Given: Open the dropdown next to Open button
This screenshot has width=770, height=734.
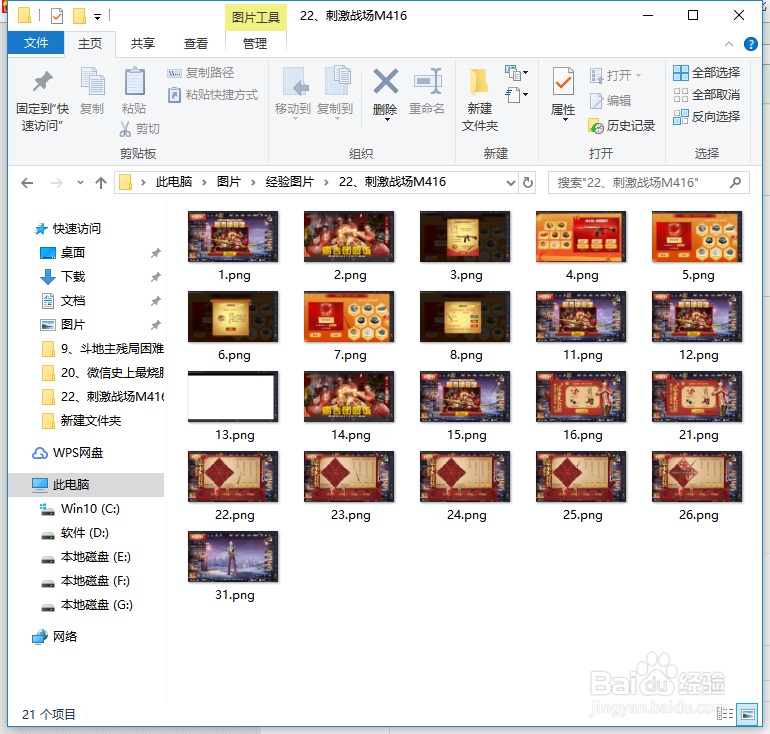Looking at the screenshot, I should (x=638, y=76).
